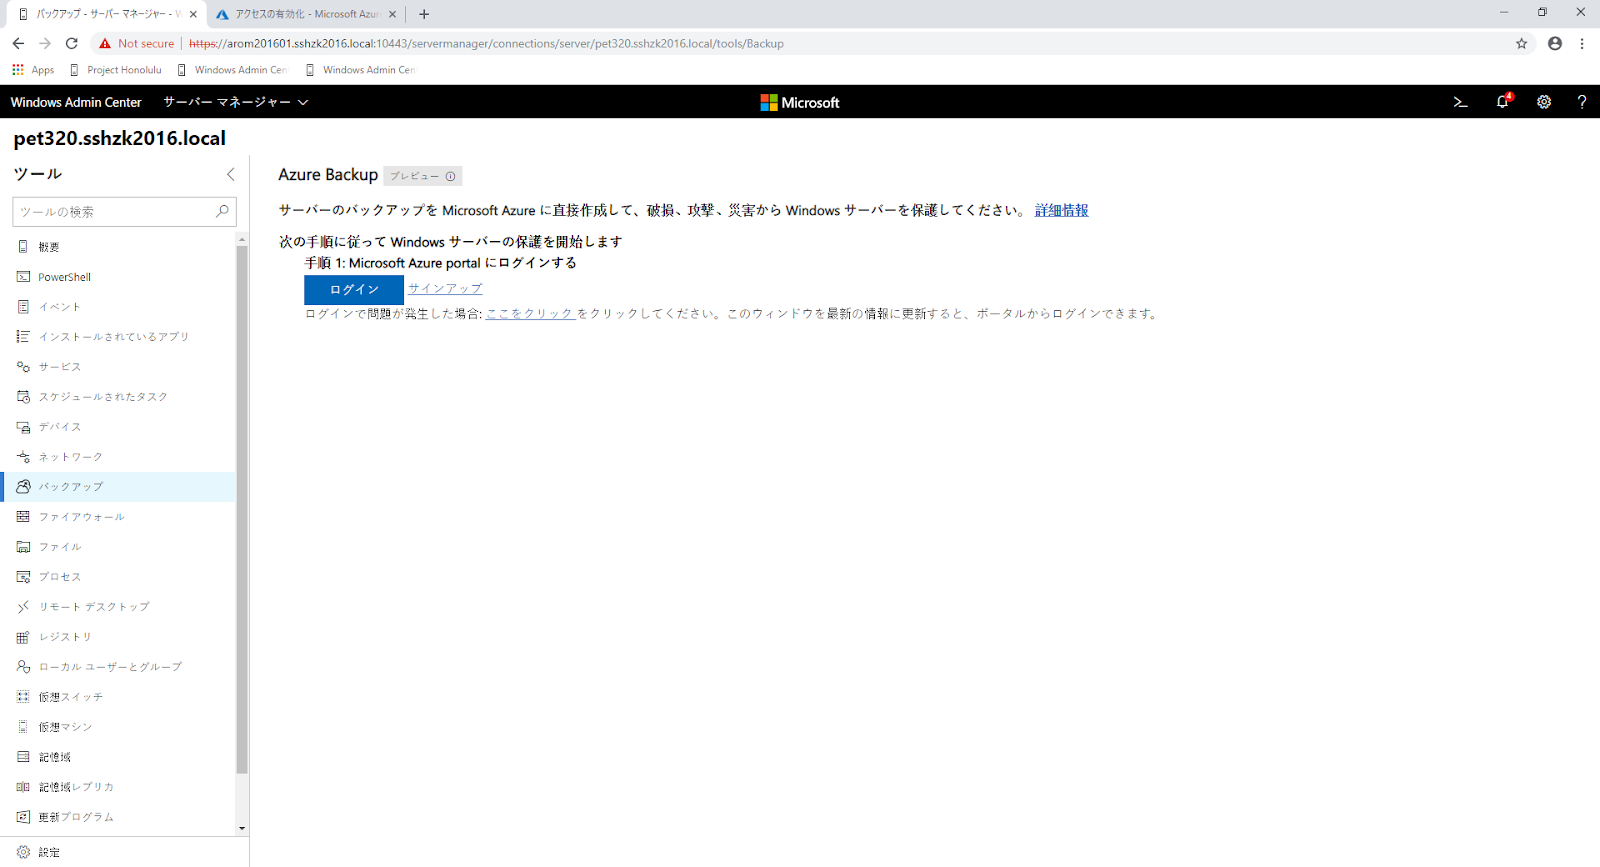Reload the page
The height and width of the screenshot is (867, 1600).
pyautogui.click(x=71, y=43)
